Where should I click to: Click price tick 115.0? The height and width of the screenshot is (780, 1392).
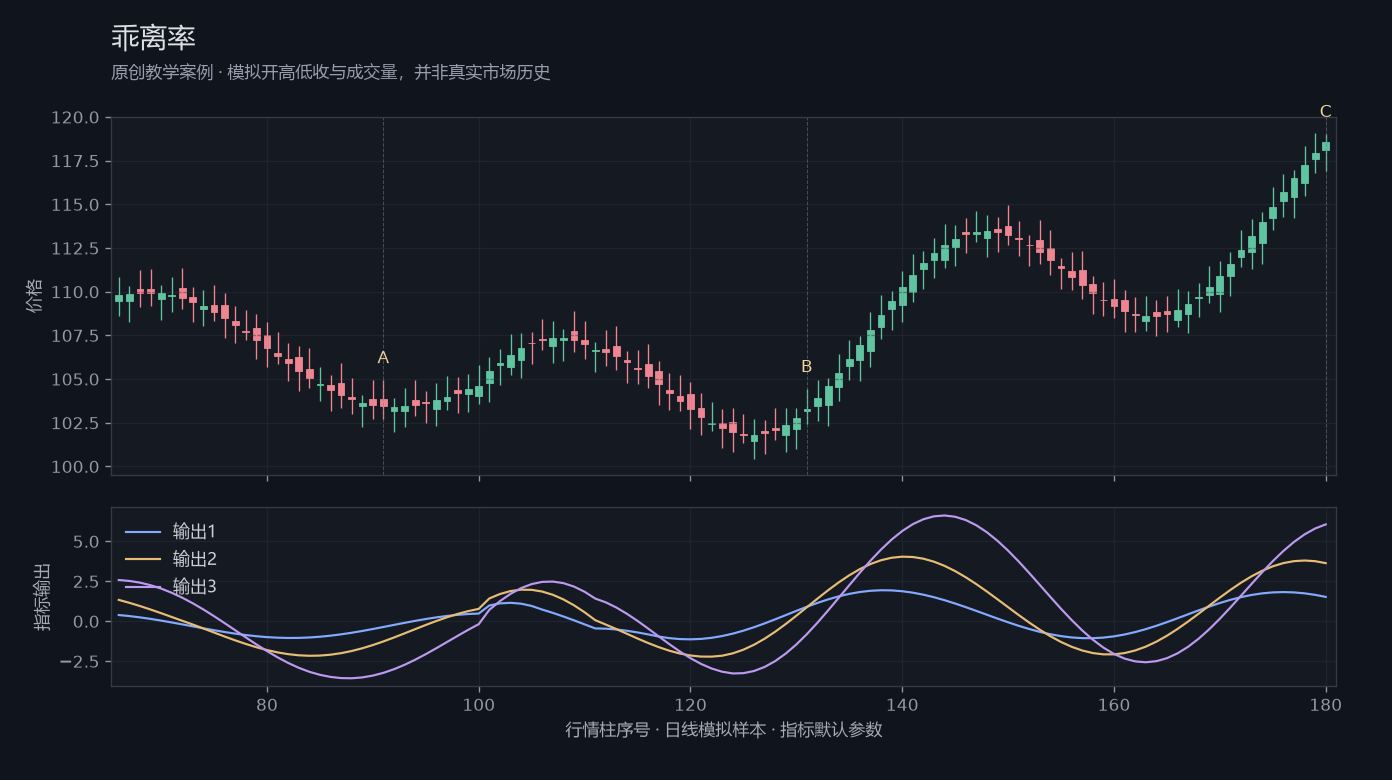(76, 205)
